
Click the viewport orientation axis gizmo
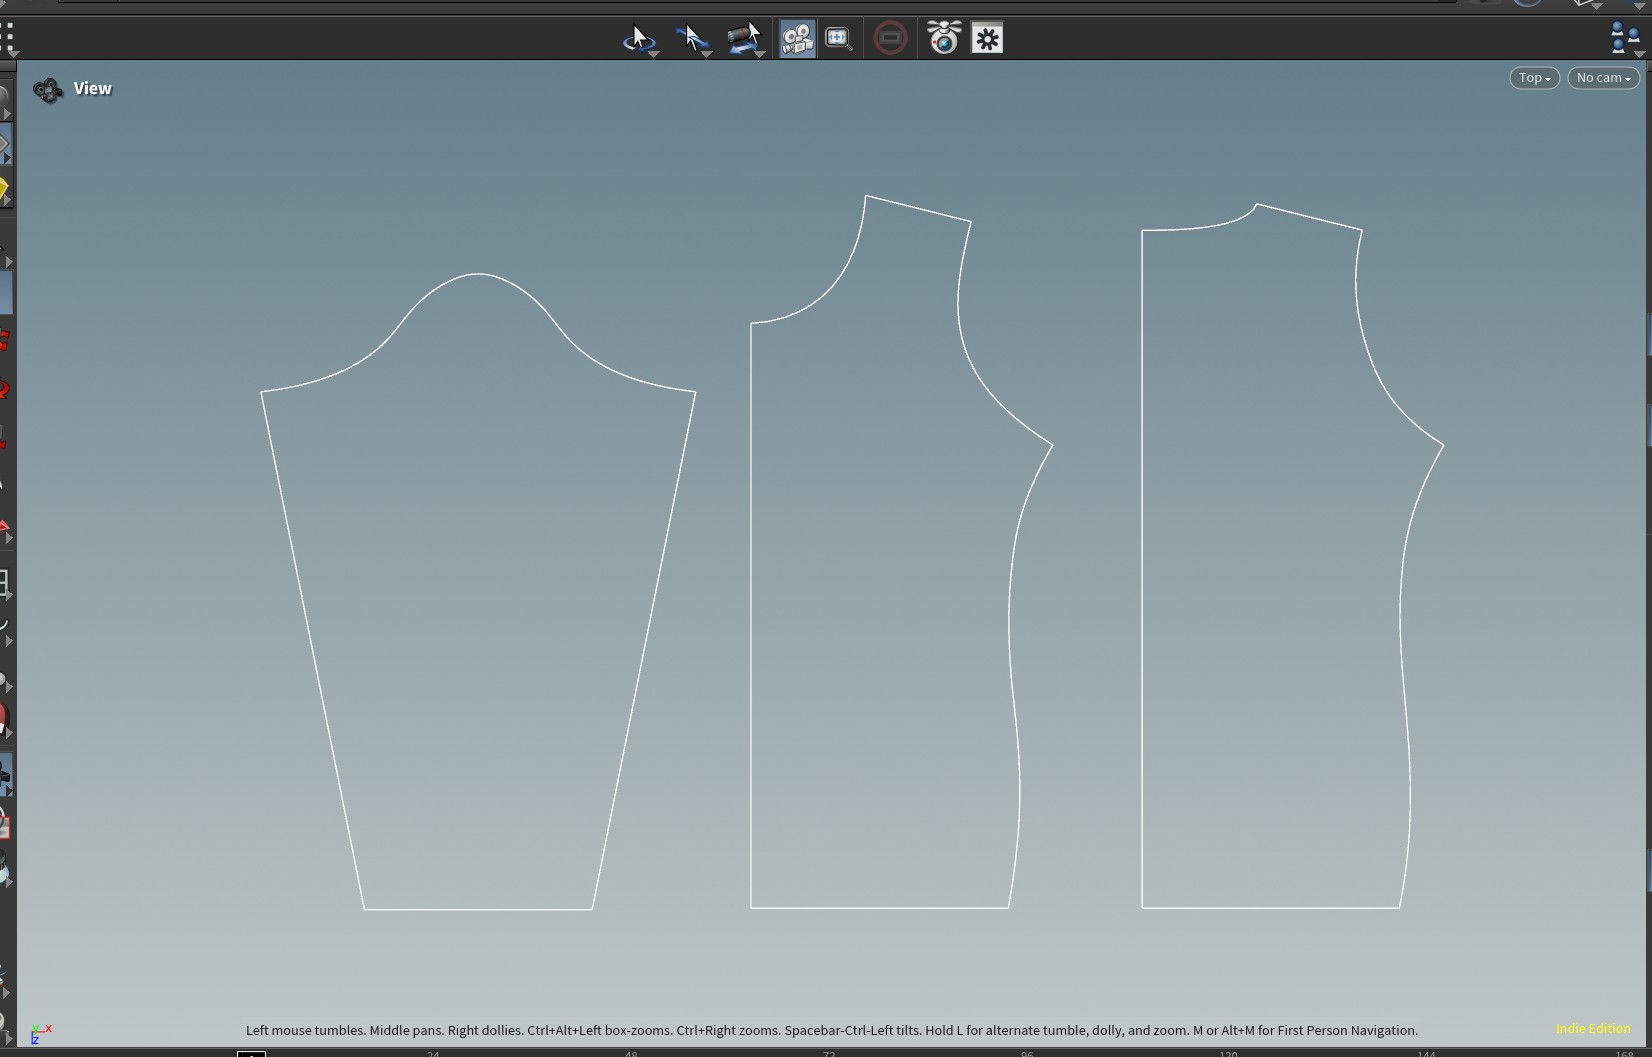point(40,1032)
